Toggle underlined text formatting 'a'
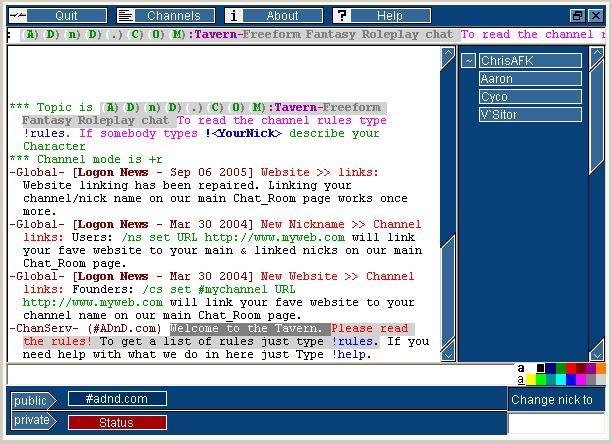The width and height of the screenshot is (612, 444). tap(521, 379)
